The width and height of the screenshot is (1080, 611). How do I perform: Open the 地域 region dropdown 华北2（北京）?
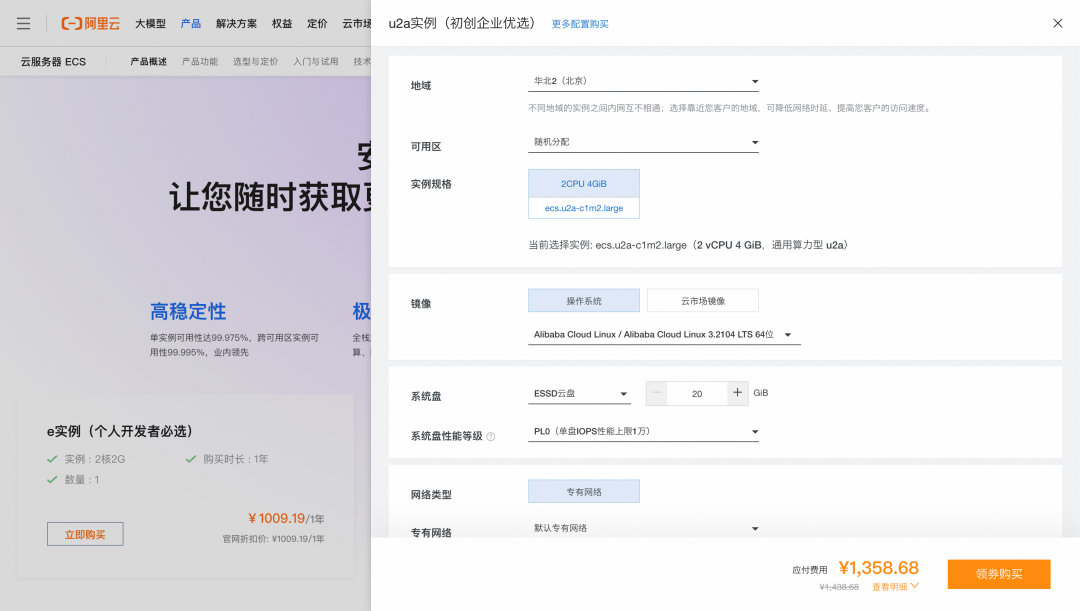tap(643, 81)
